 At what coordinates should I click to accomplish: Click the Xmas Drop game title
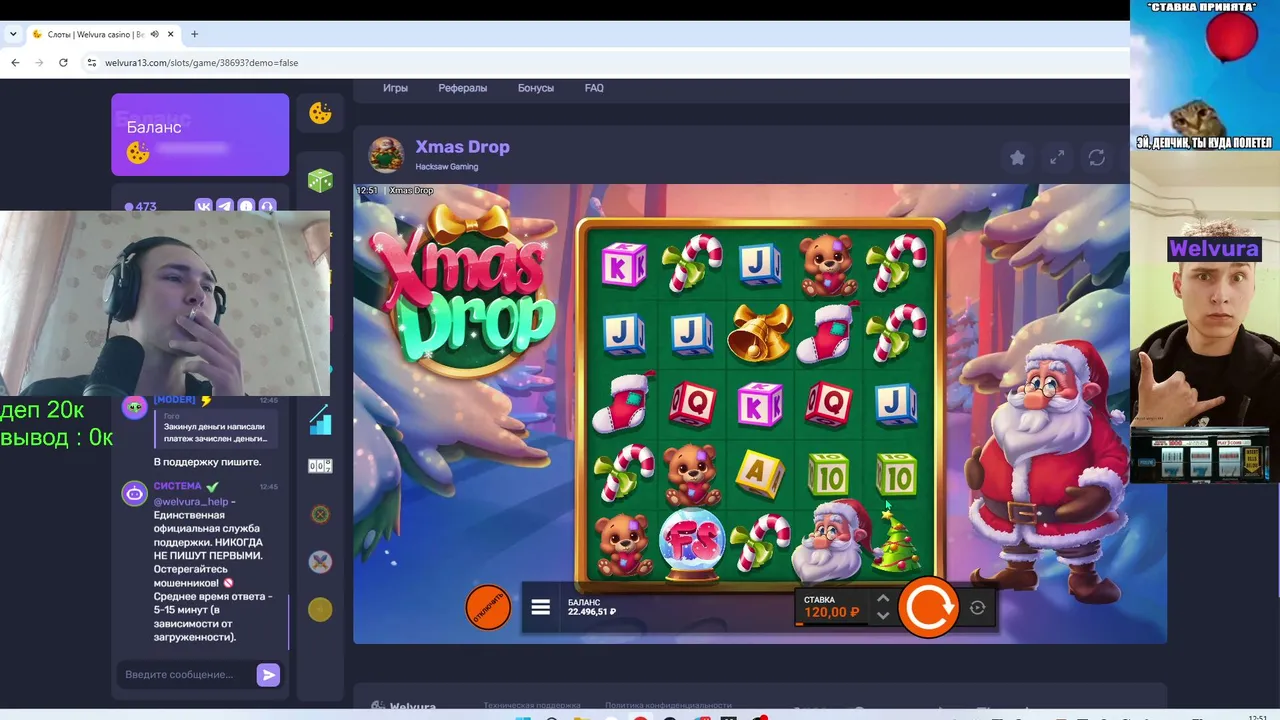coord(462,147)
